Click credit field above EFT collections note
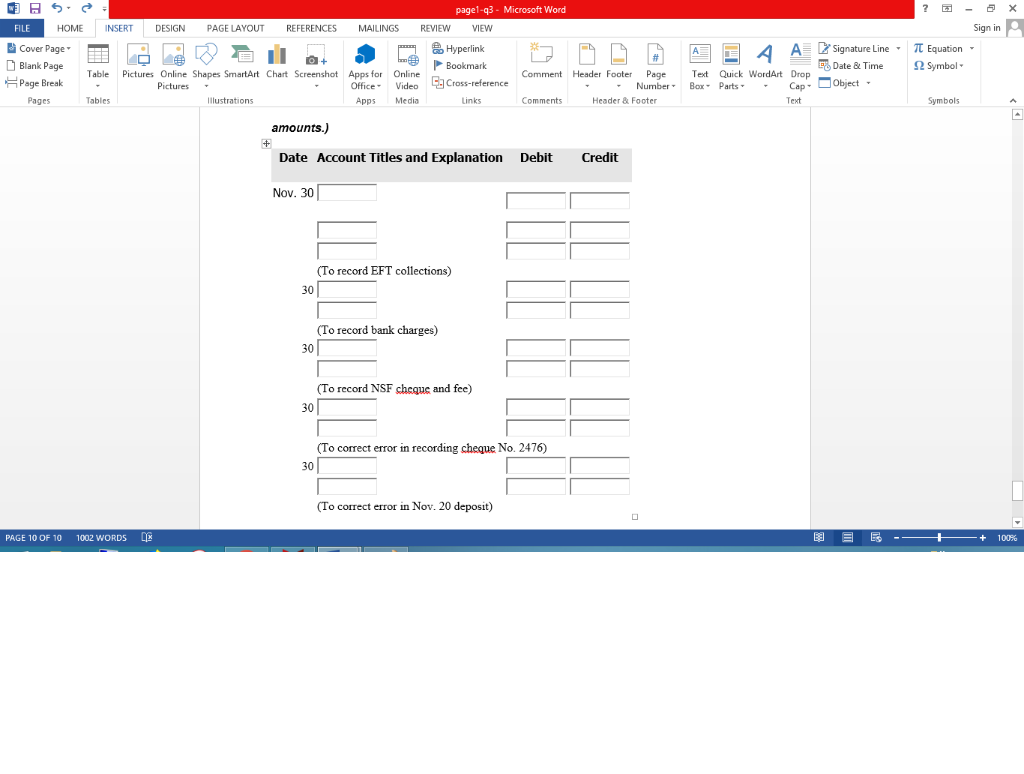Image resolution: width=1024 pixels, height=774 pixels. (x=600, y=251)
